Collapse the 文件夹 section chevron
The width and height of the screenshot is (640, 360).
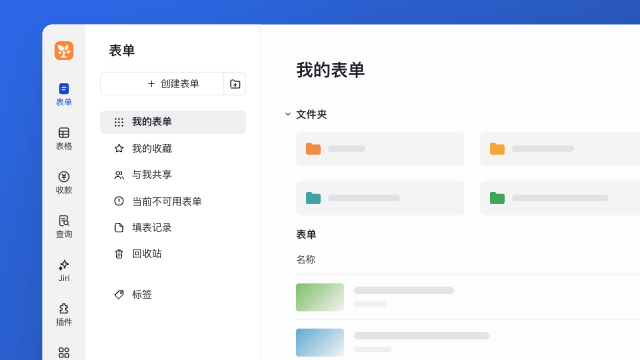click(288, 114)
